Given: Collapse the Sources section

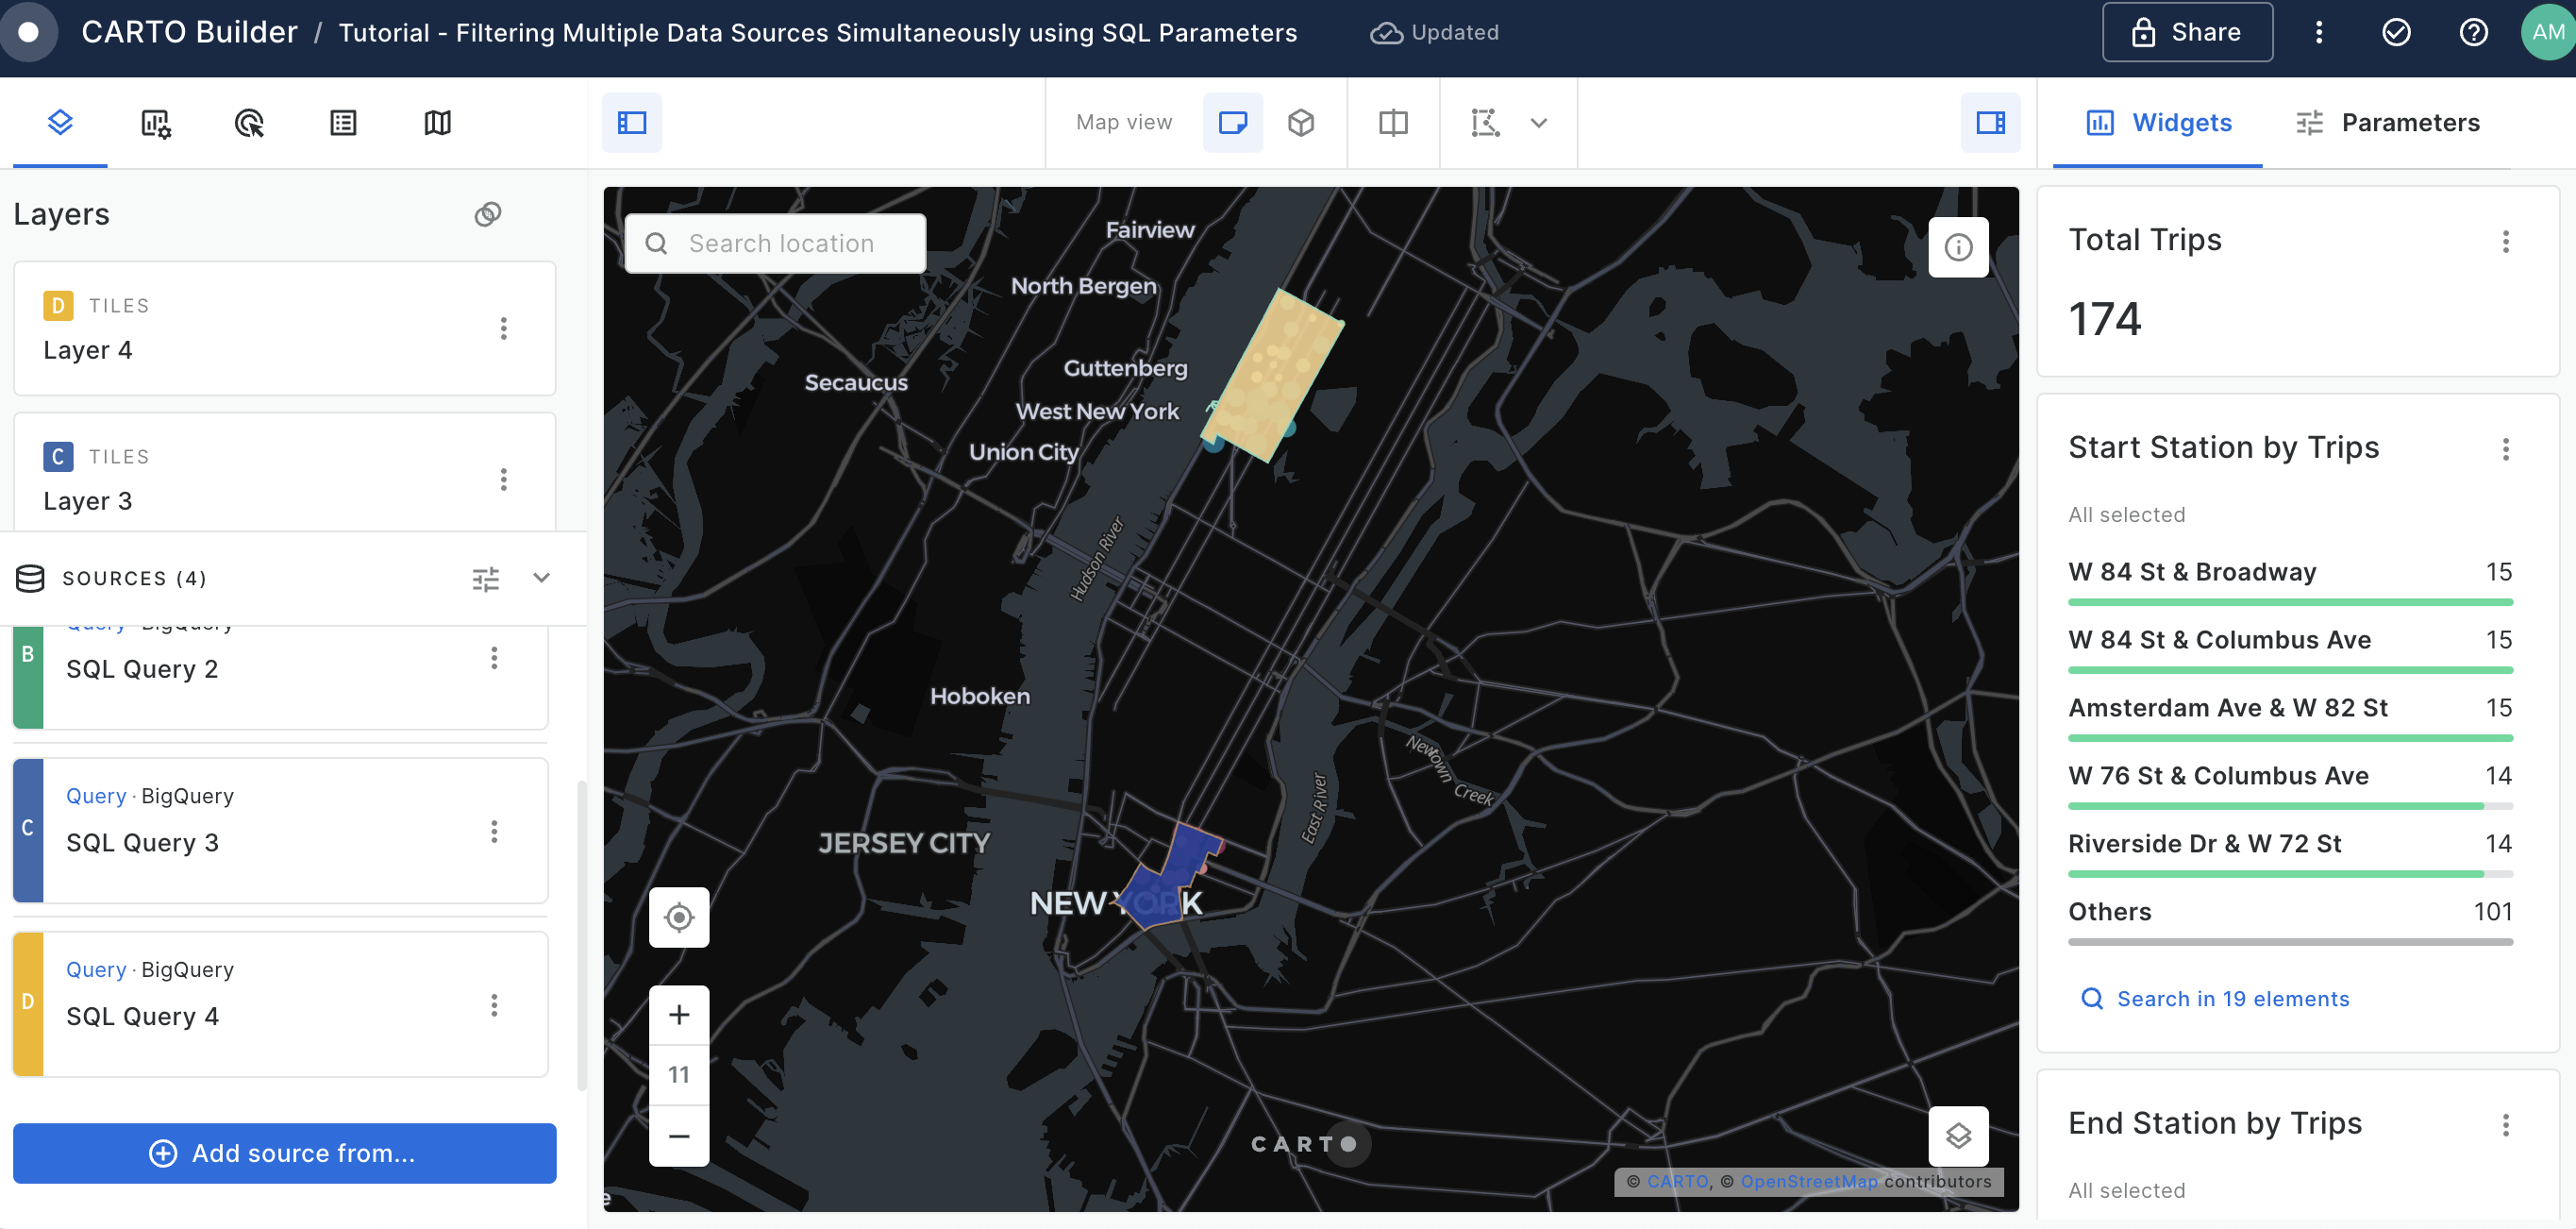Looking at the screenshot, I should (x=541, y=578).
